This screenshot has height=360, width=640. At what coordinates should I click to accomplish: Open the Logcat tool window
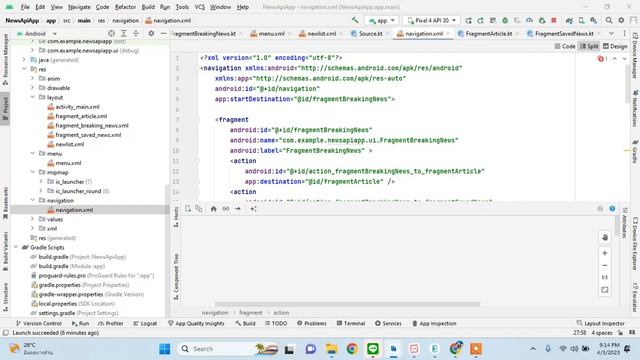click(145, 323)
